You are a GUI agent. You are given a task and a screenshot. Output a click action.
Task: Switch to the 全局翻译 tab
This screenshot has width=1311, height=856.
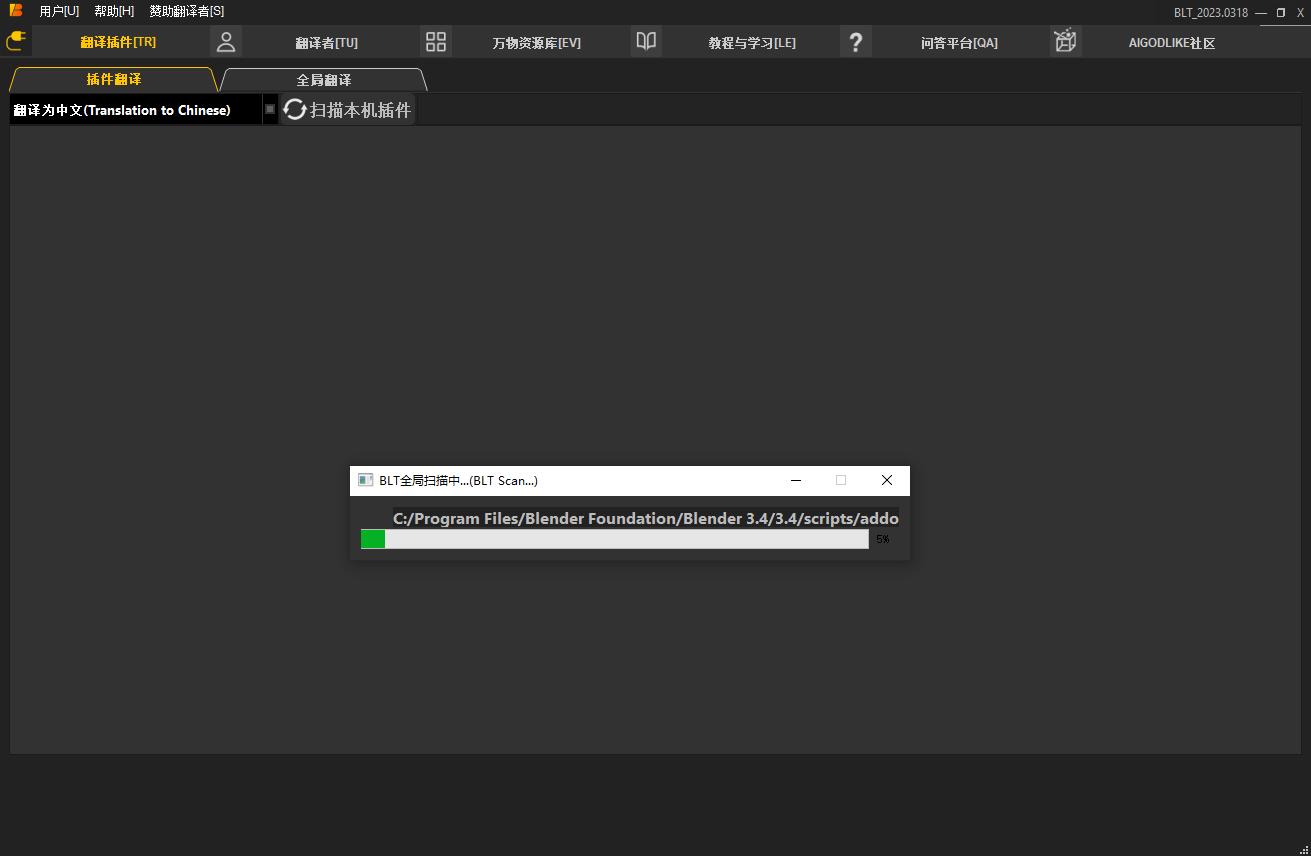click(324, 80)
